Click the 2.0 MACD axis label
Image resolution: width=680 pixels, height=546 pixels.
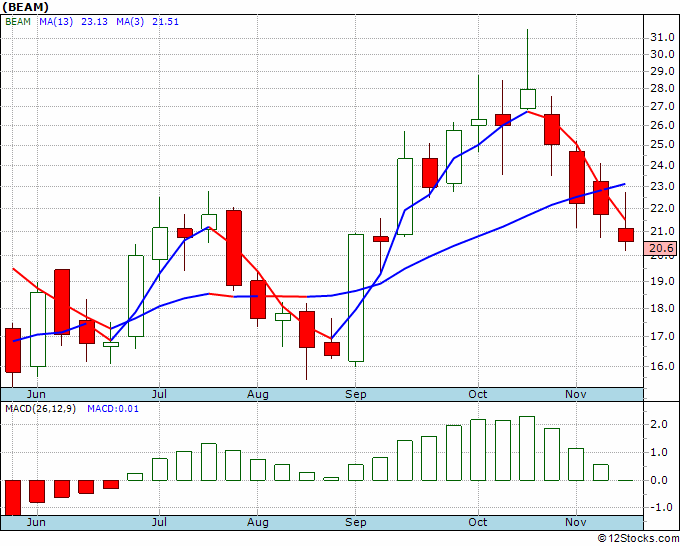coord(659,424)
